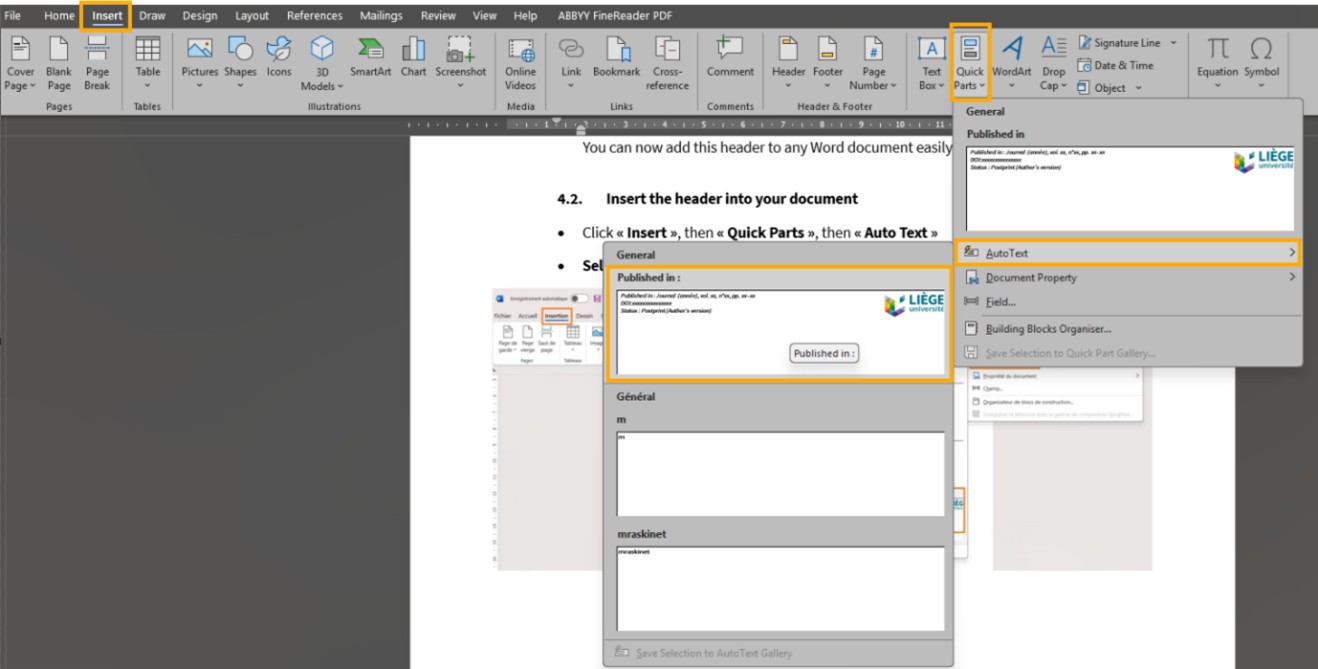
Task: Open the Mailings tab
Action: (381, 16)
